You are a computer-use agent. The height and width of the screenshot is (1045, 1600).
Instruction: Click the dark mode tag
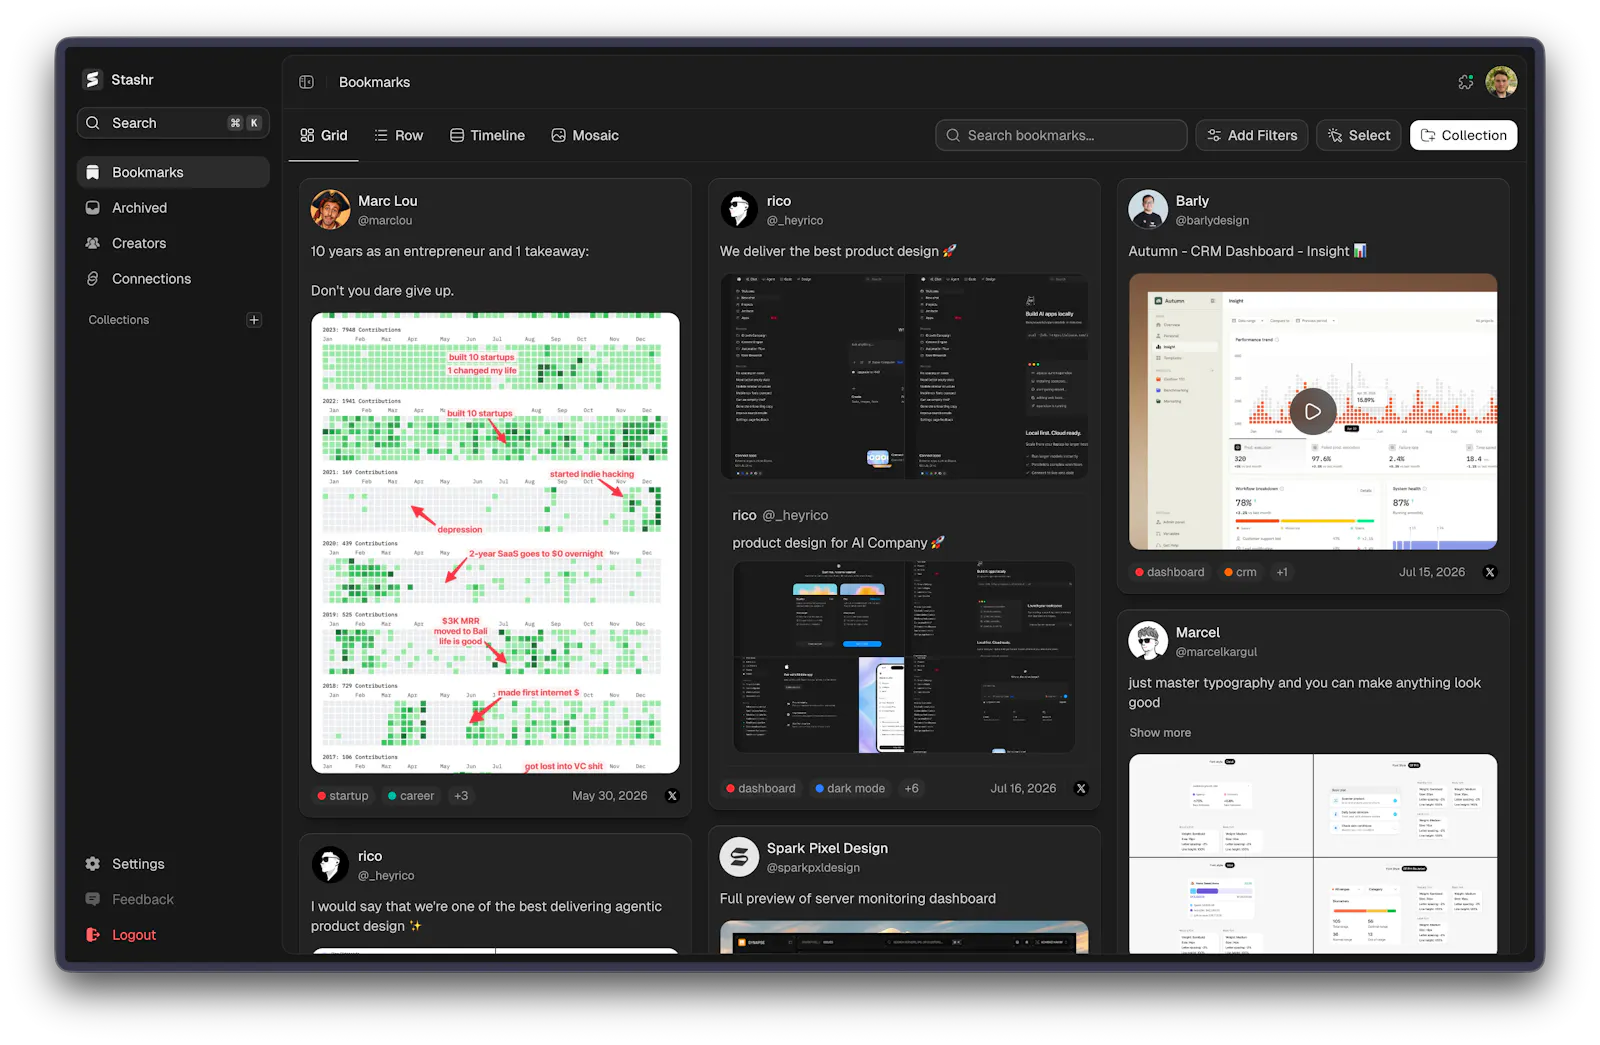pos(850,788)
